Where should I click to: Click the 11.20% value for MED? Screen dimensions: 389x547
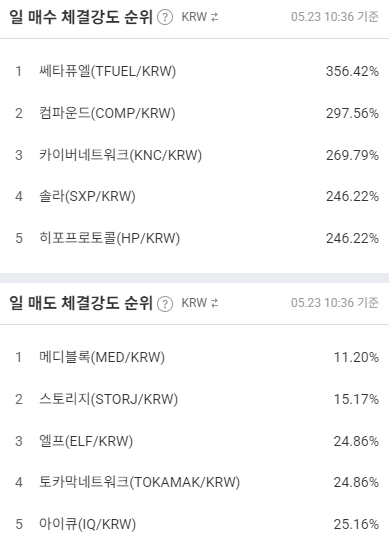356,357
